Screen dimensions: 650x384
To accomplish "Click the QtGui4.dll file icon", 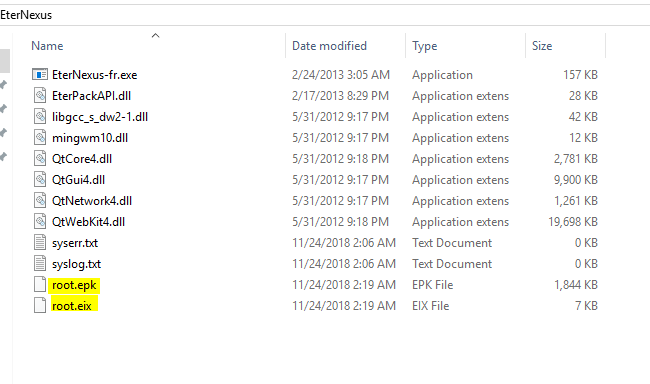I will click(x=40, y=180).
